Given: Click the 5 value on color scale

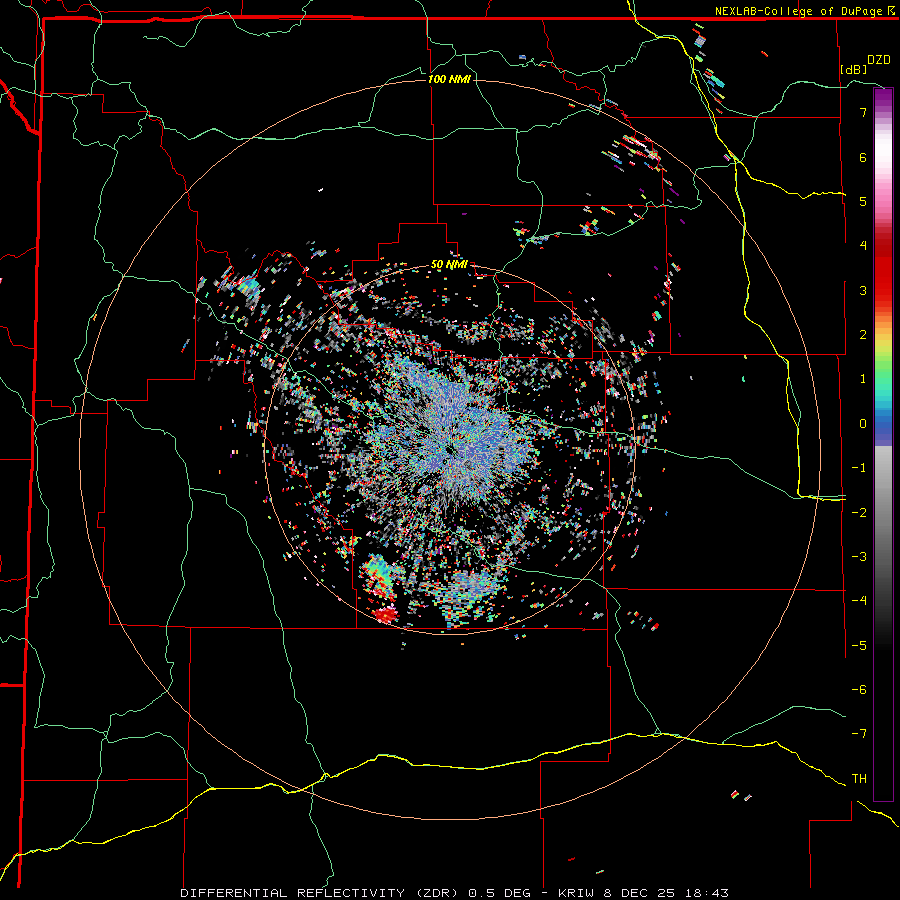Looking at the screenshot, I should click(x=863, y=201).
